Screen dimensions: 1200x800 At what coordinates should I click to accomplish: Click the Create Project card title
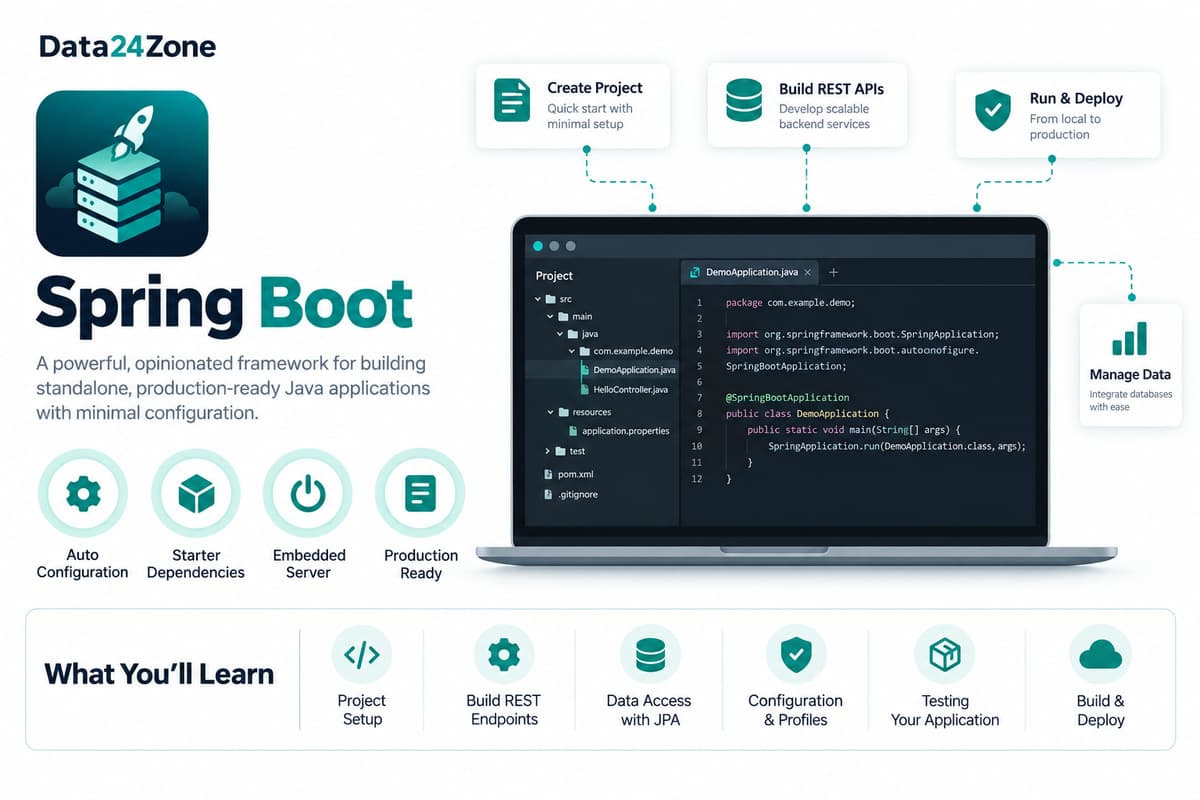point(595,88)
